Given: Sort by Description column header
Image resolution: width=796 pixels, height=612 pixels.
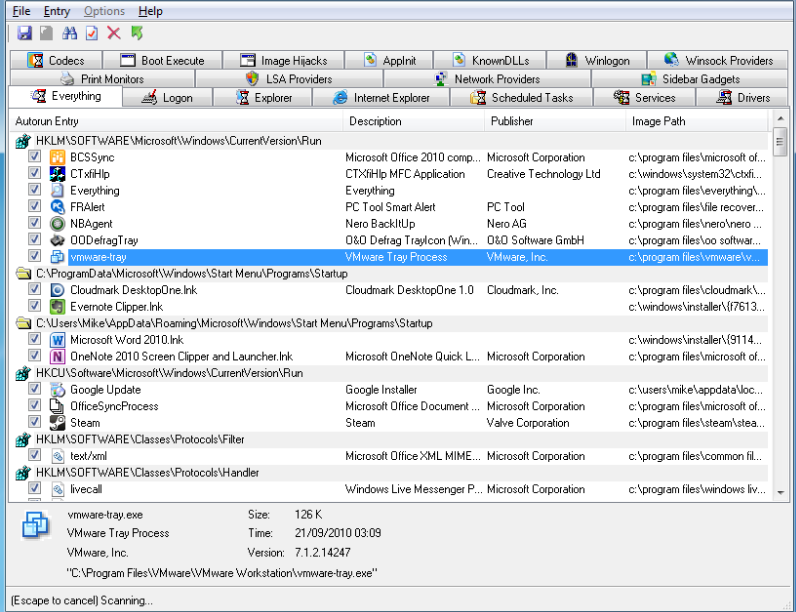Looking at the screenshot, I should coord(414,121).
